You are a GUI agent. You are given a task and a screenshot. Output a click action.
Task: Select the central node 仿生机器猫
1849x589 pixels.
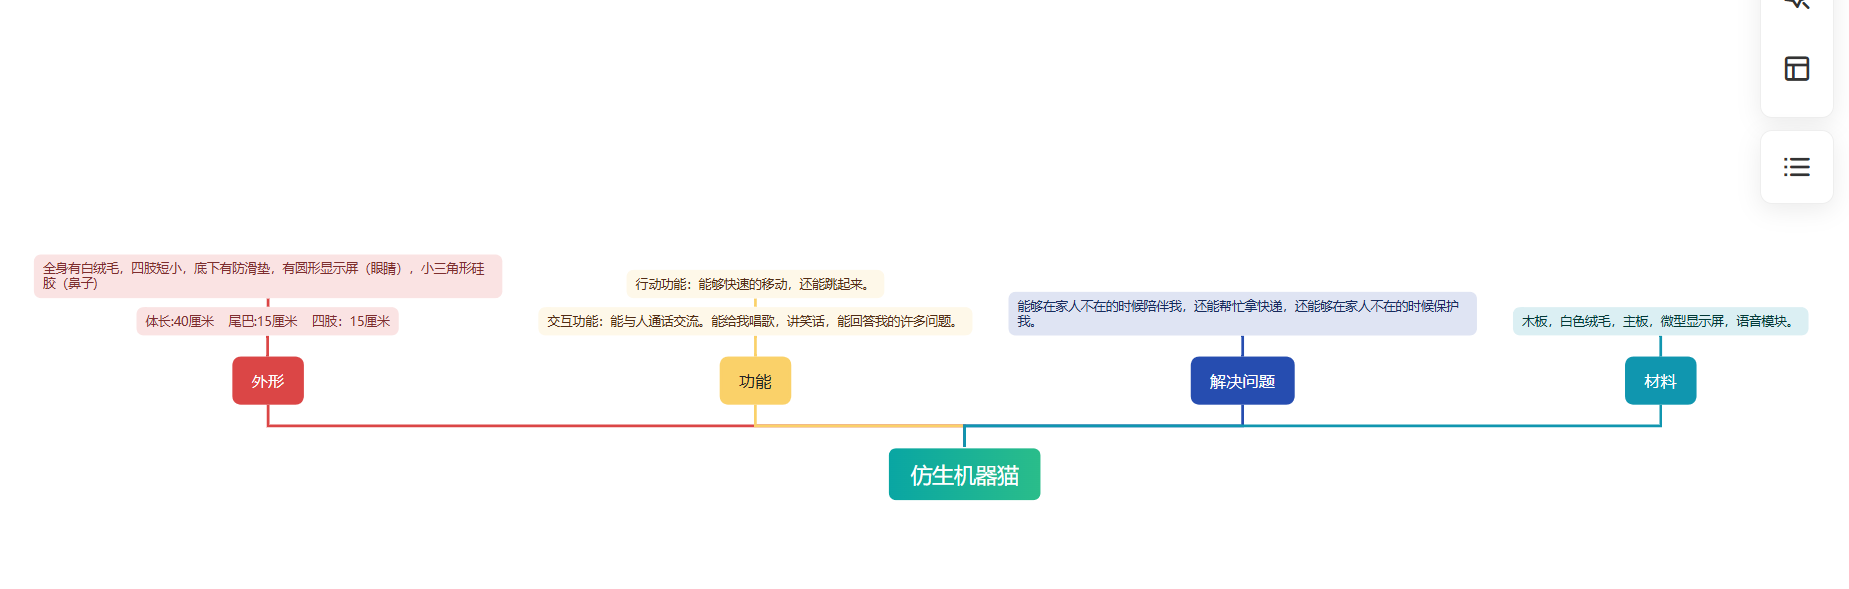[x=964, y=474]
